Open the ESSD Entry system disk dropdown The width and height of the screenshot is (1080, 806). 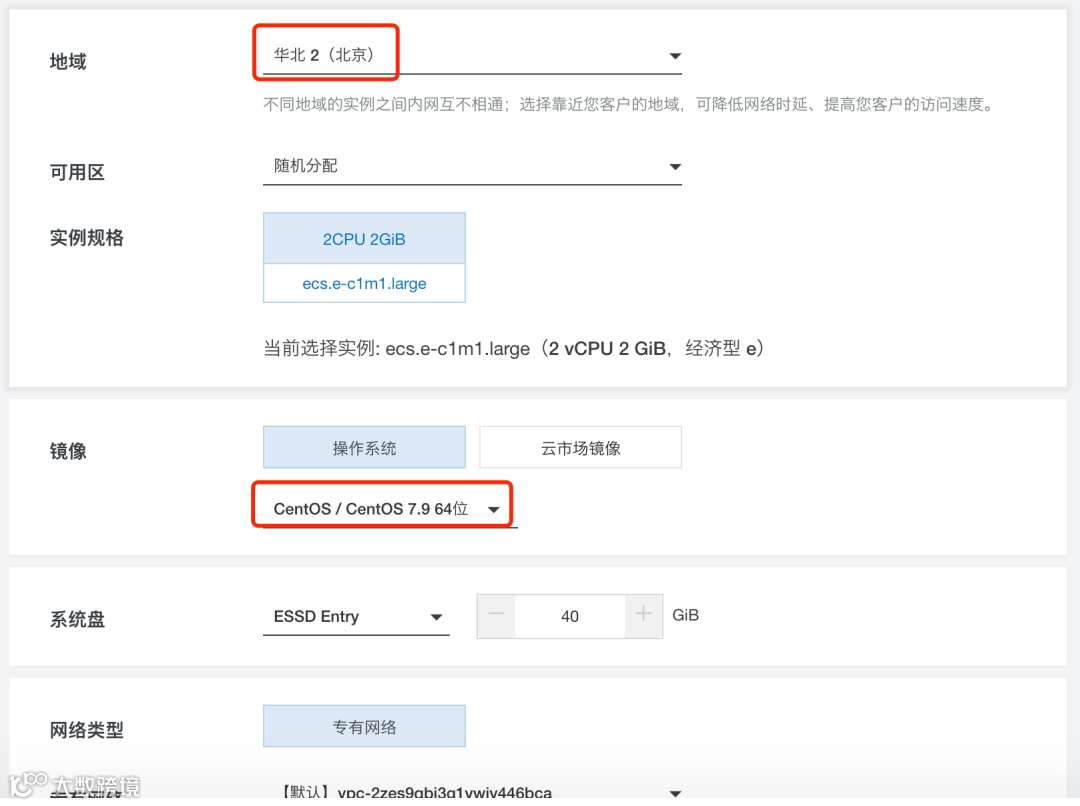pyautogui.click(x=356, y=617)
